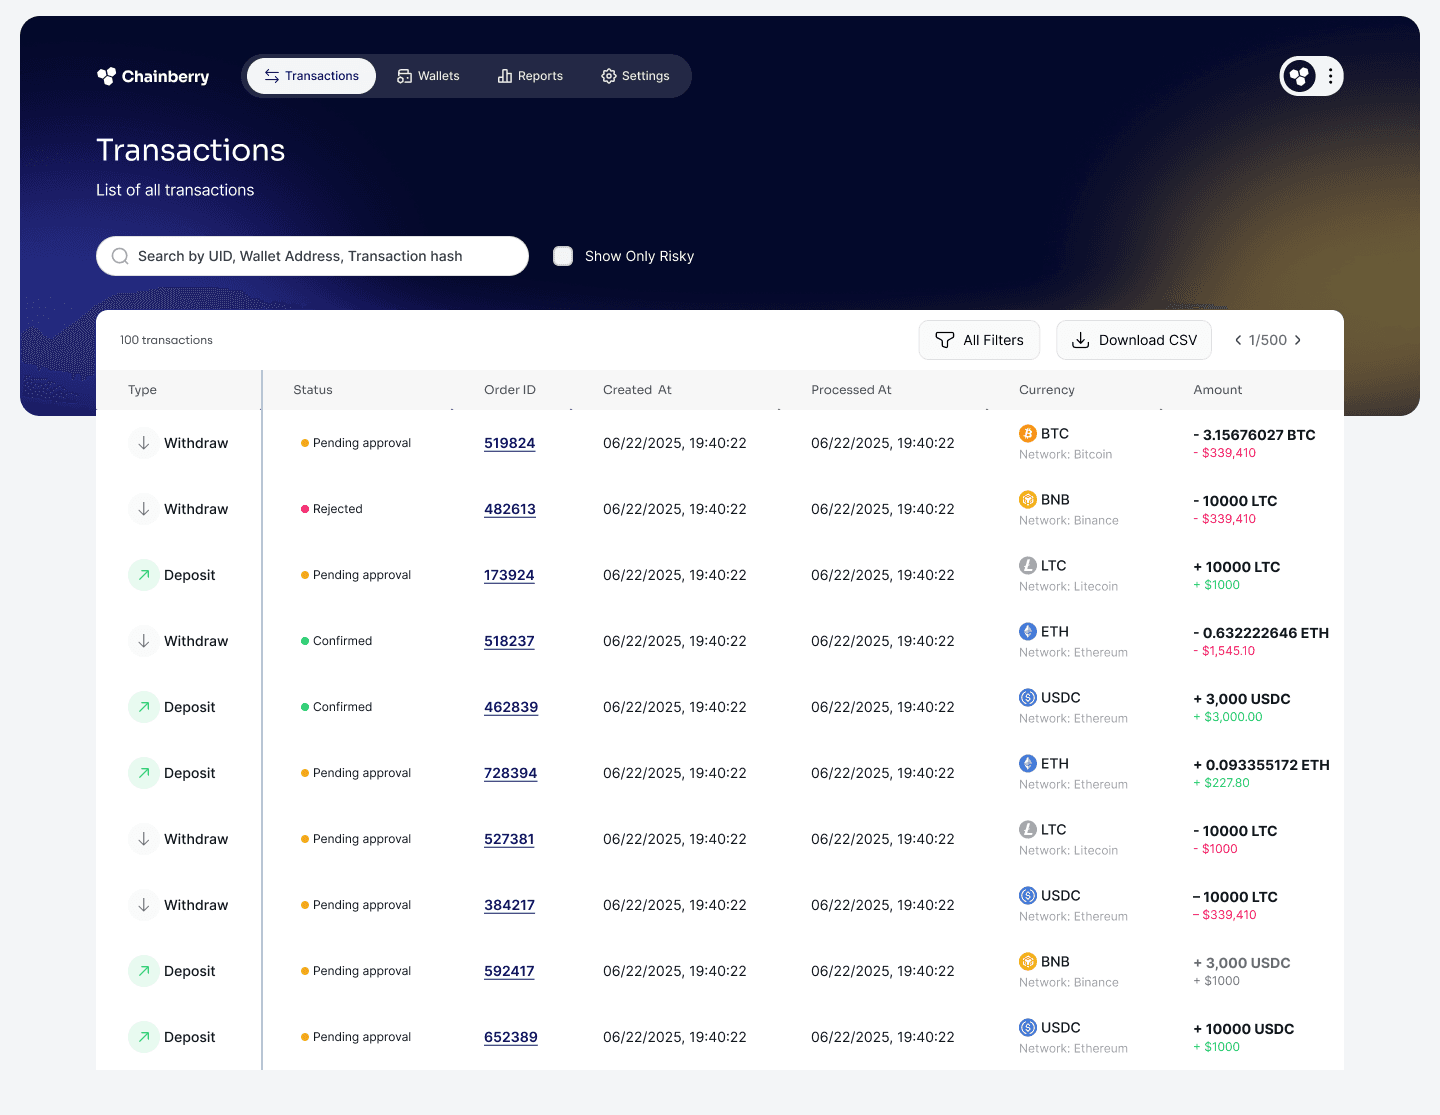
Task: Click withdraw arrow icon for order 527381
Action: (x=144, y=839)
